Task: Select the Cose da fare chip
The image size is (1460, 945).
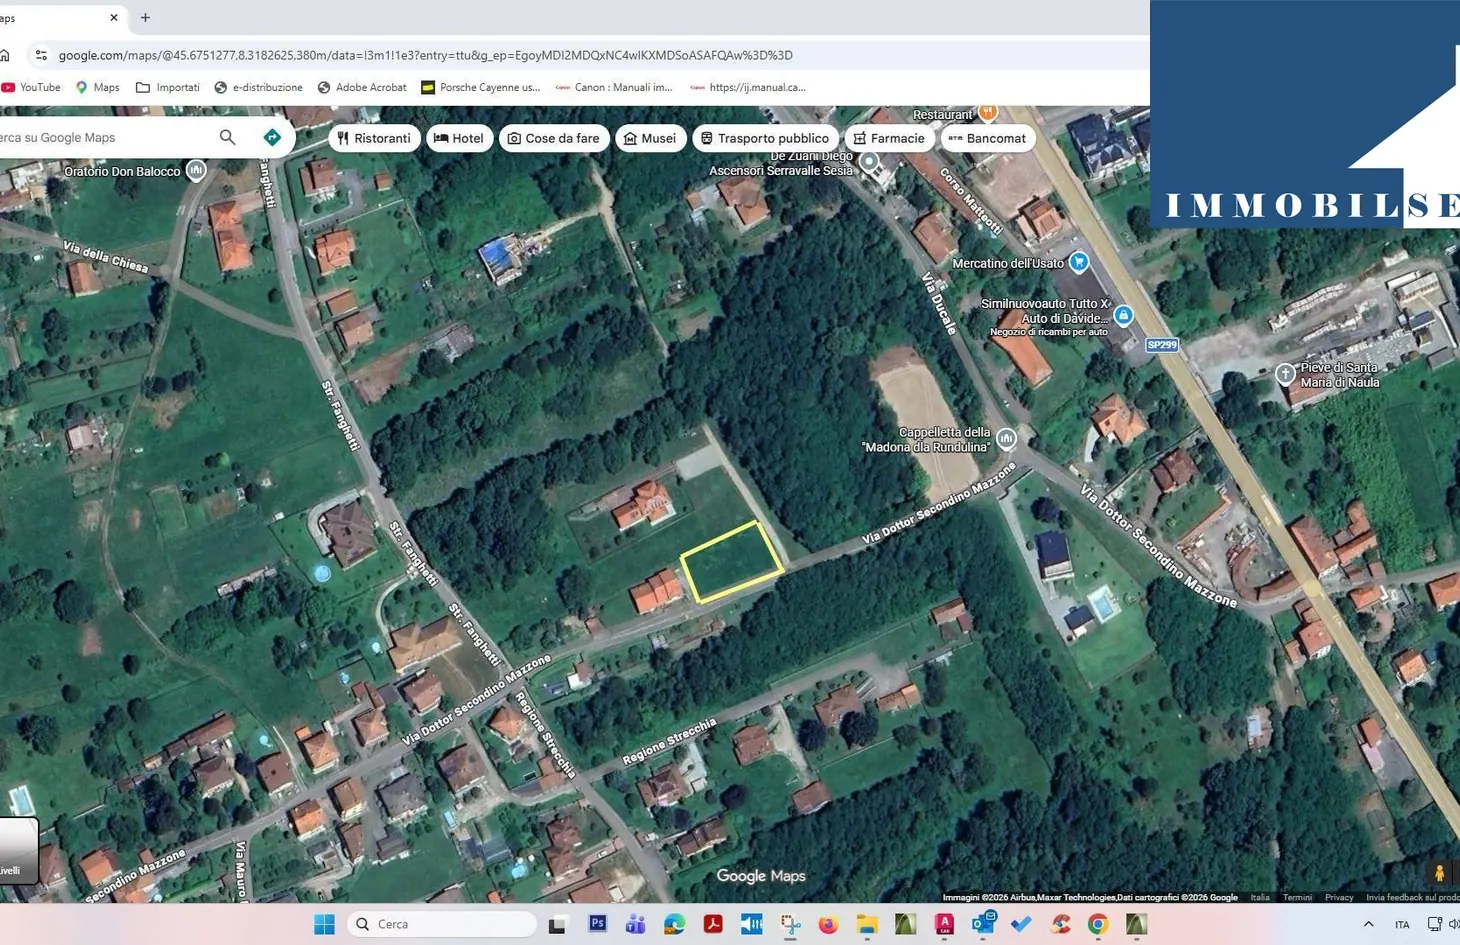Action: click(554, 138)
